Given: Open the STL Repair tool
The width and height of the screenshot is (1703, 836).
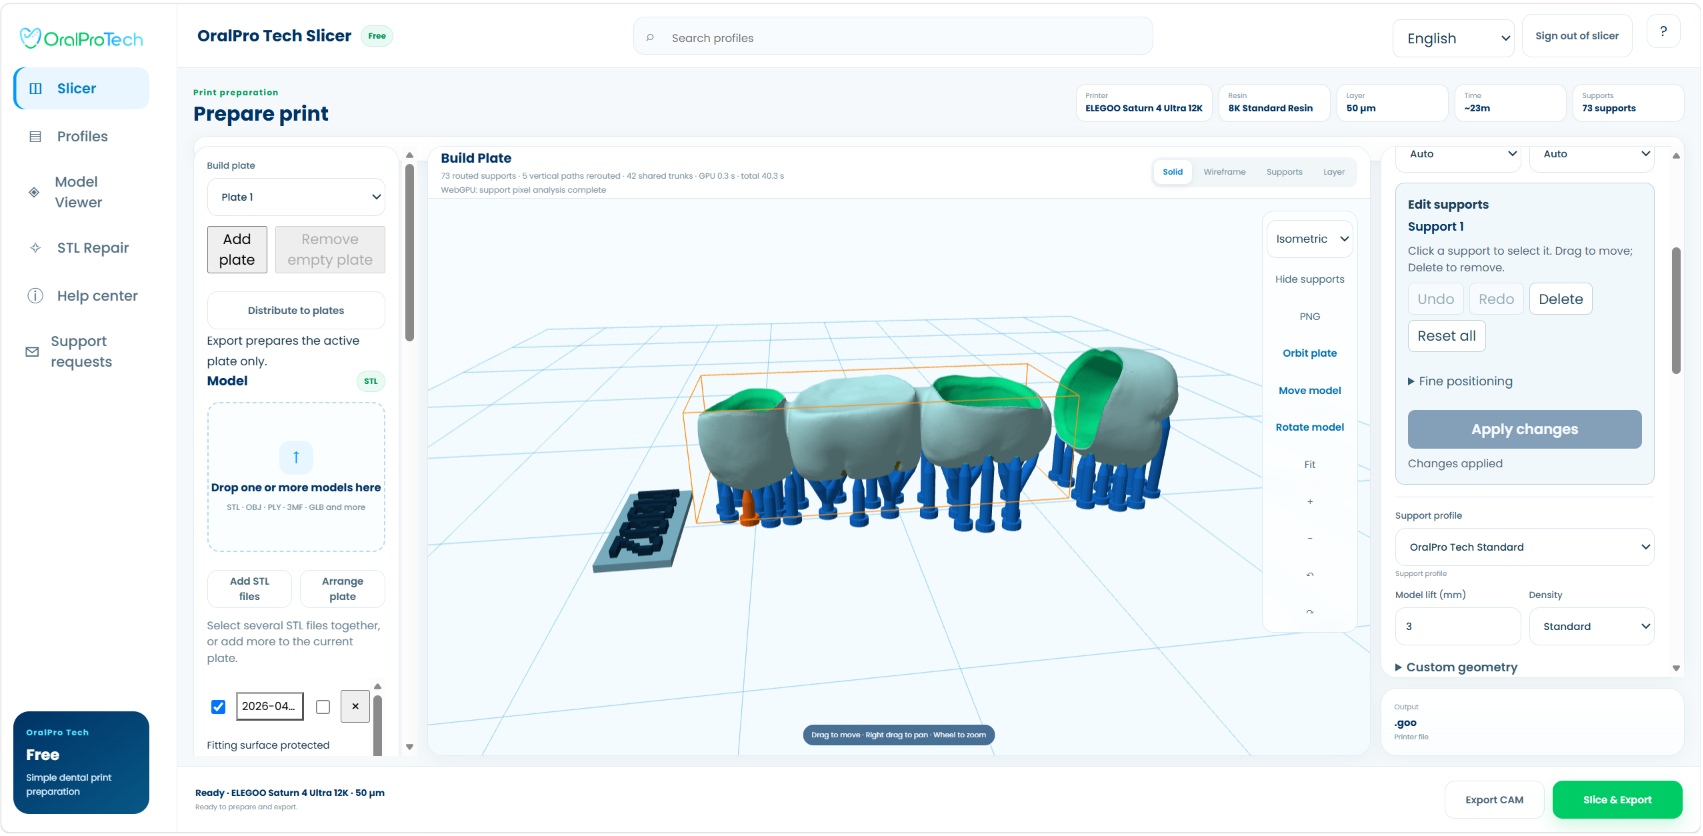Looking at the screenshot, I should [82, 248].
